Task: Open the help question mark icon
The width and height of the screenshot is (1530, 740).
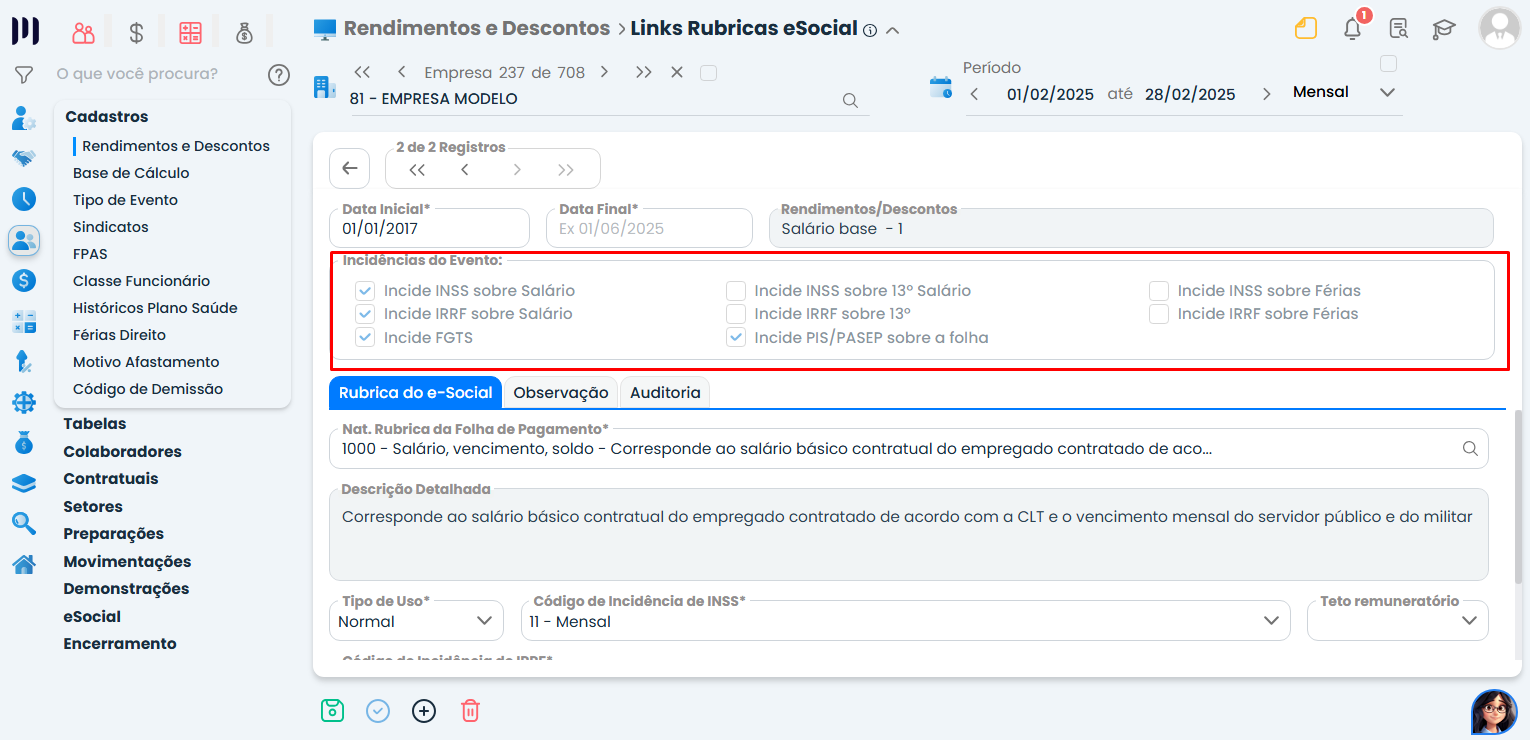Action: (279, 74)
